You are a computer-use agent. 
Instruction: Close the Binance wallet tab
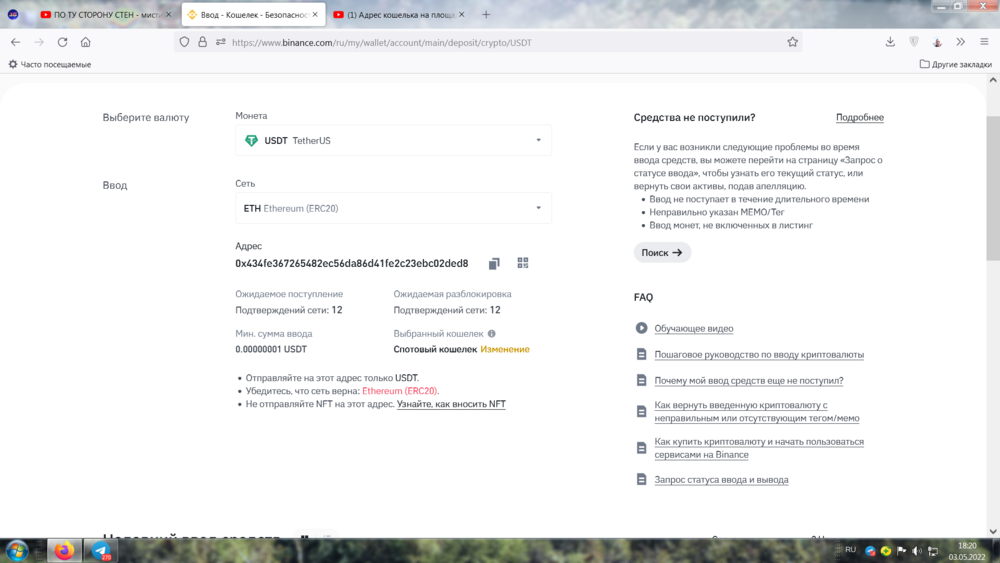pyautogui.click(x=315, y=14)
